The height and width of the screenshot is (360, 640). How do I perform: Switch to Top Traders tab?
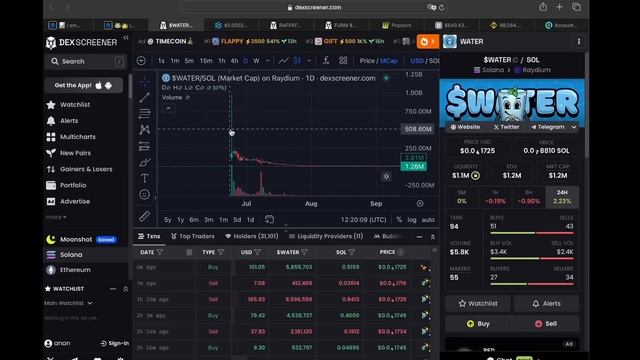pos(193,236)
